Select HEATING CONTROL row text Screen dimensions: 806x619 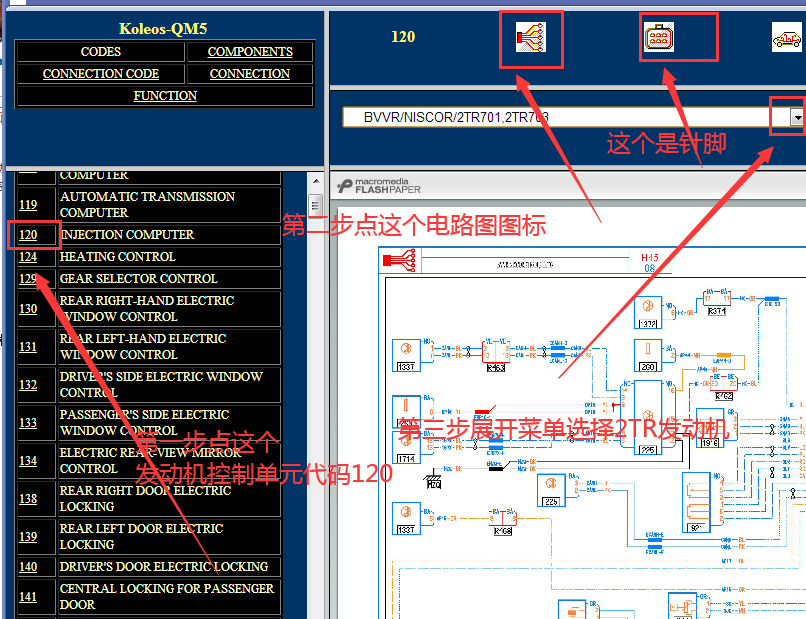point(118,257)
